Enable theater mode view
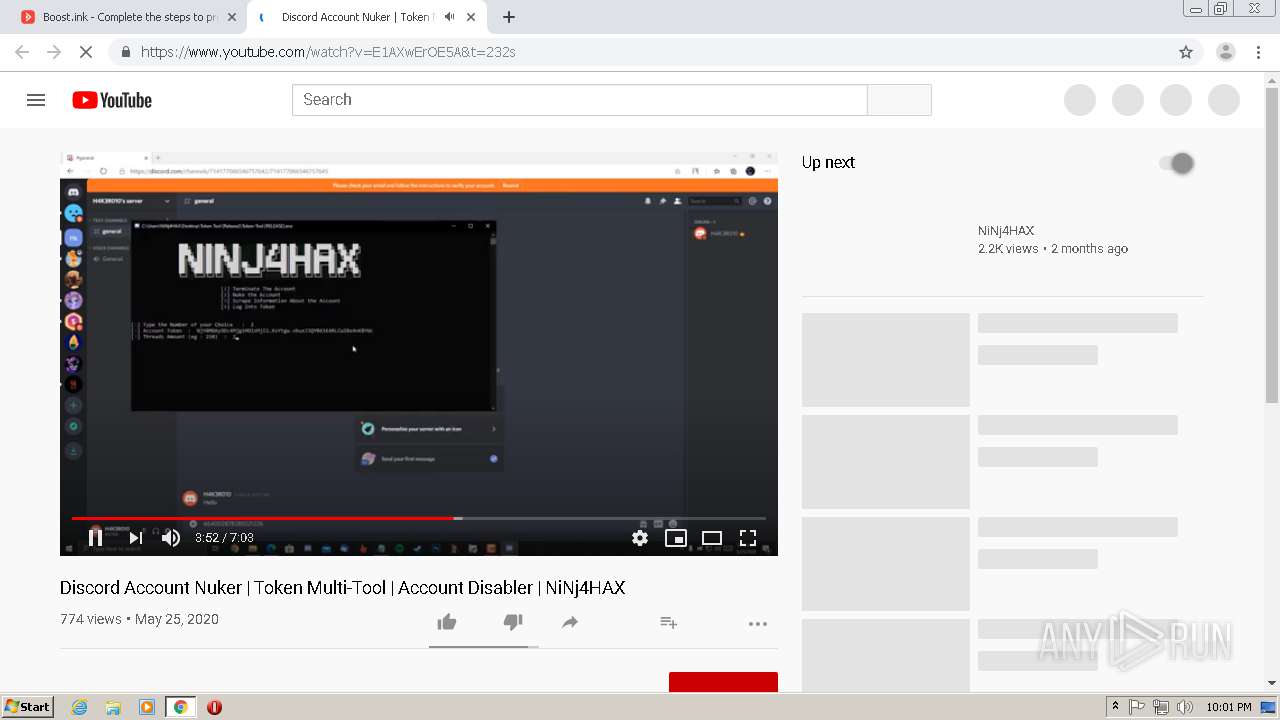 [x=712, y=538]
